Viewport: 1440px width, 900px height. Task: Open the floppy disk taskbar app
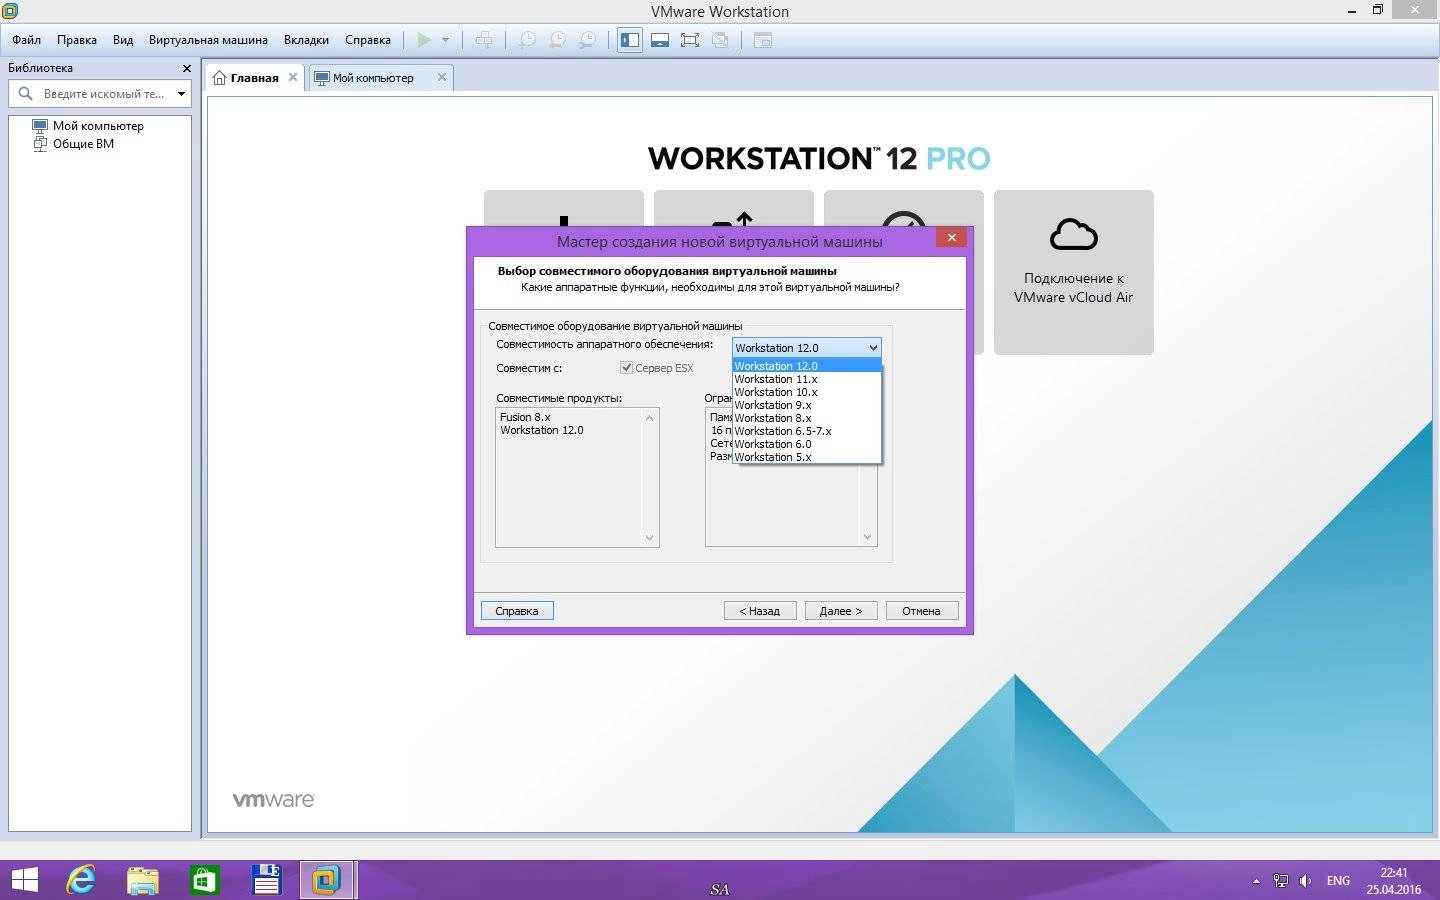coord(266,880)
